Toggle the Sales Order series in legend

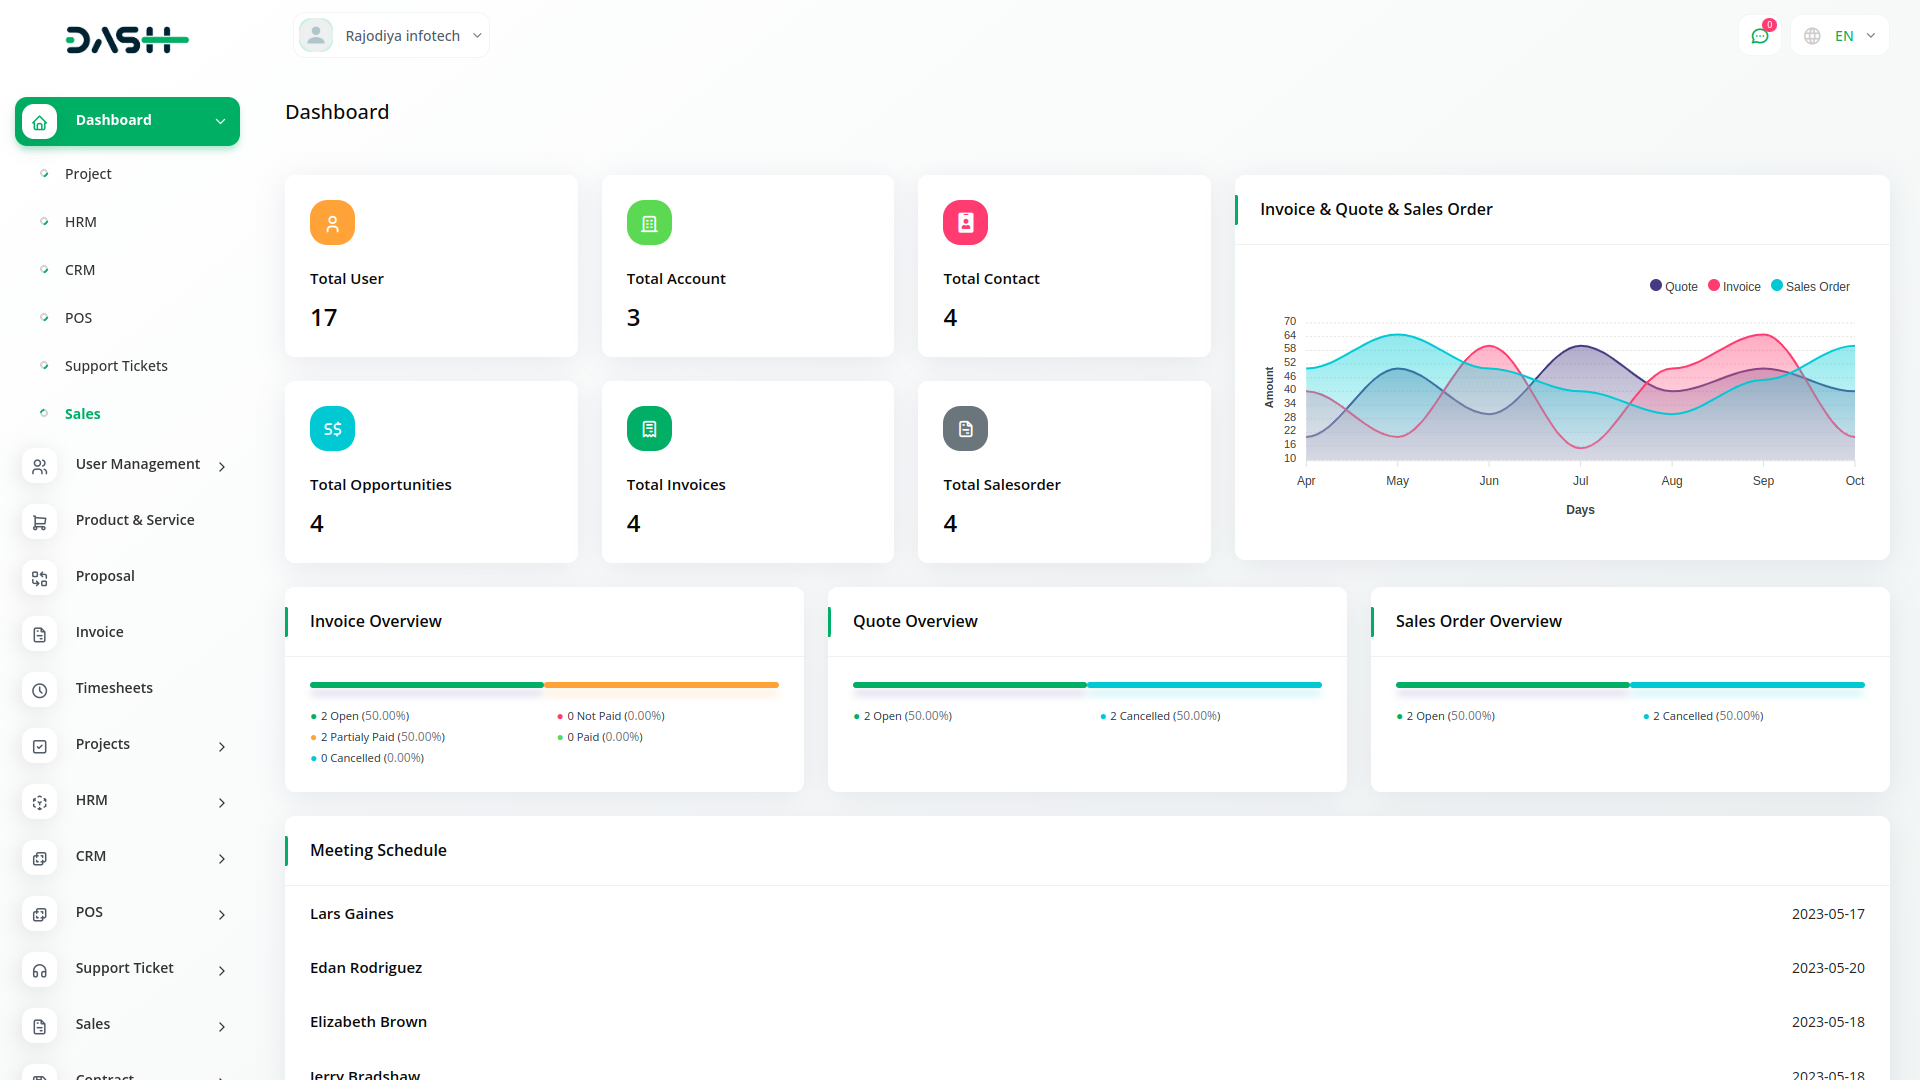tap(1811, 287)
